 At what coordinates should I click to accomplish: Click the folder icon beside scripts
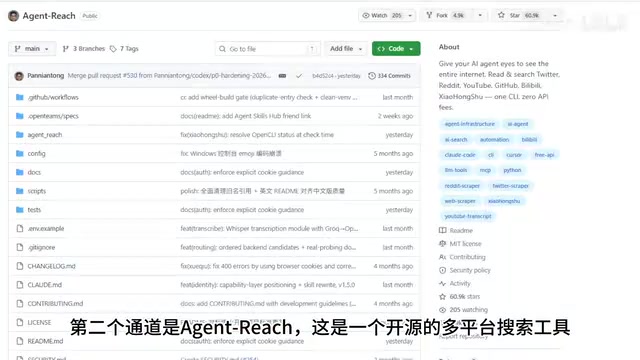click(x=20, y=191)
